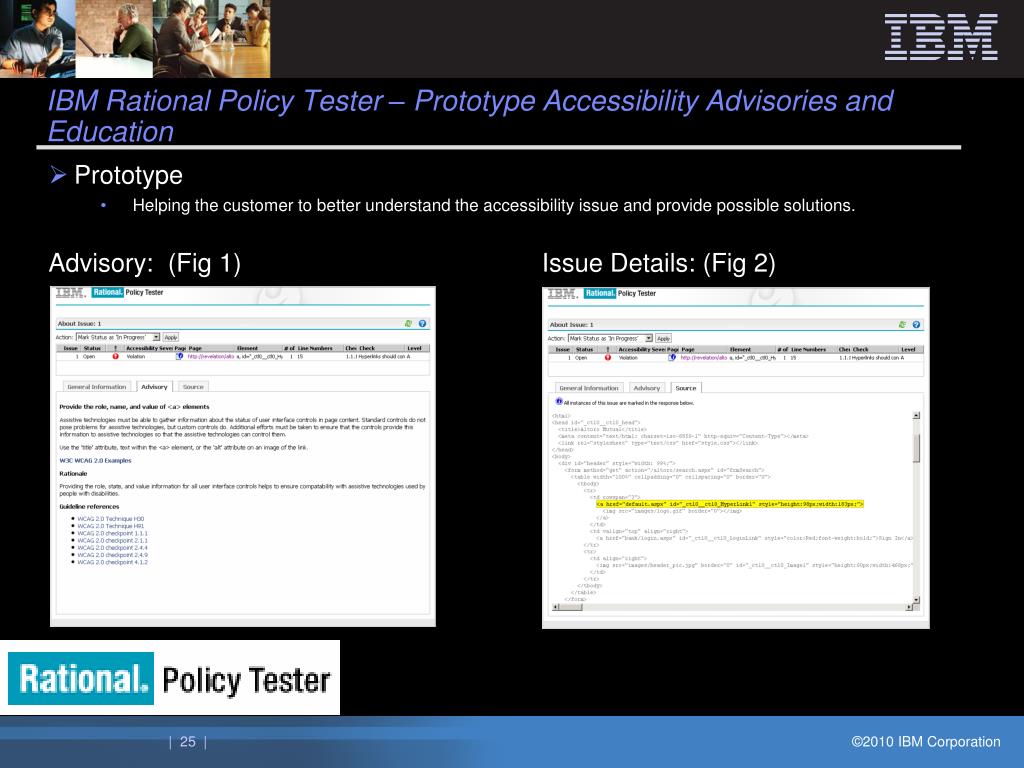1024x768 pixels.
Task: Click the Apply button in Fig 1
Action: (x=170, y=337)
